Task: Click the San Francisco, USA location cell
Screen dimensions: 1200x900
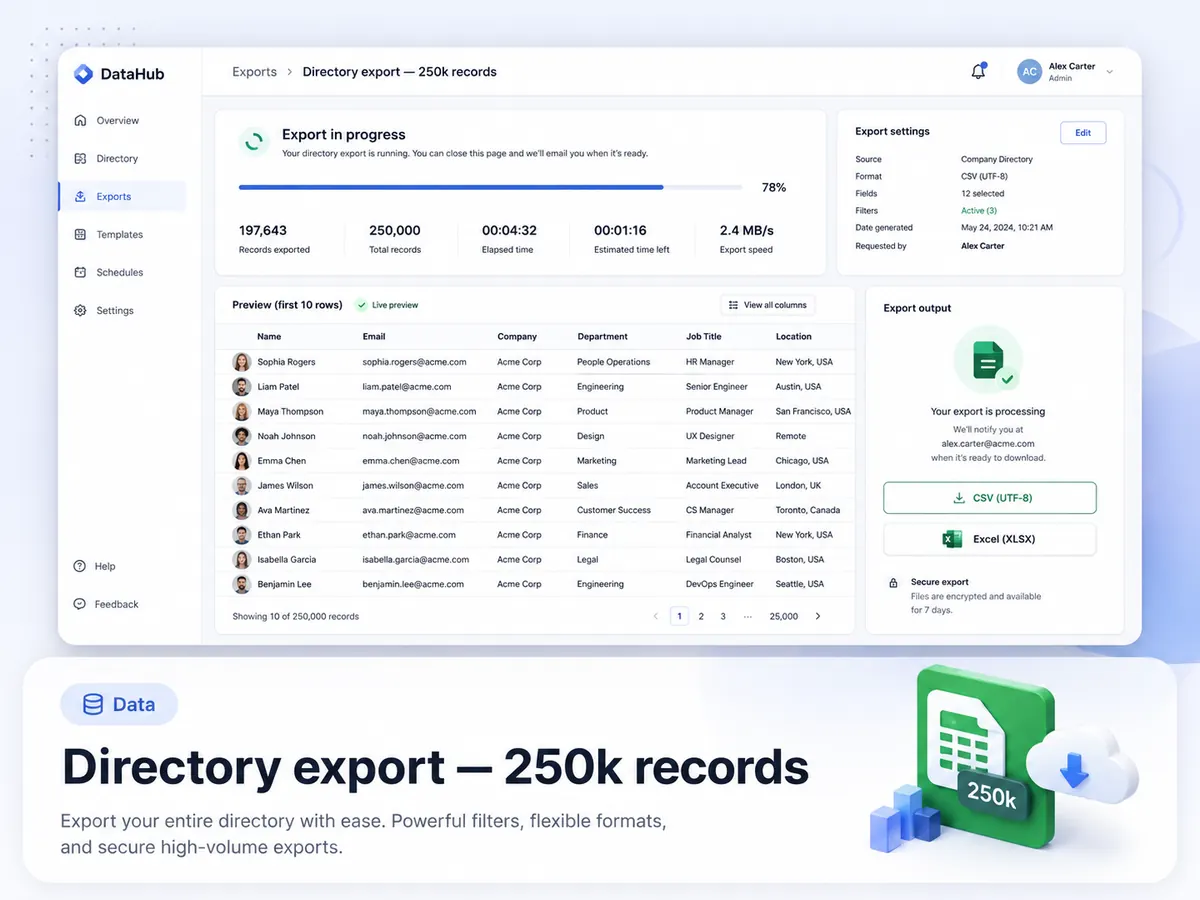Action: (813, 412)
